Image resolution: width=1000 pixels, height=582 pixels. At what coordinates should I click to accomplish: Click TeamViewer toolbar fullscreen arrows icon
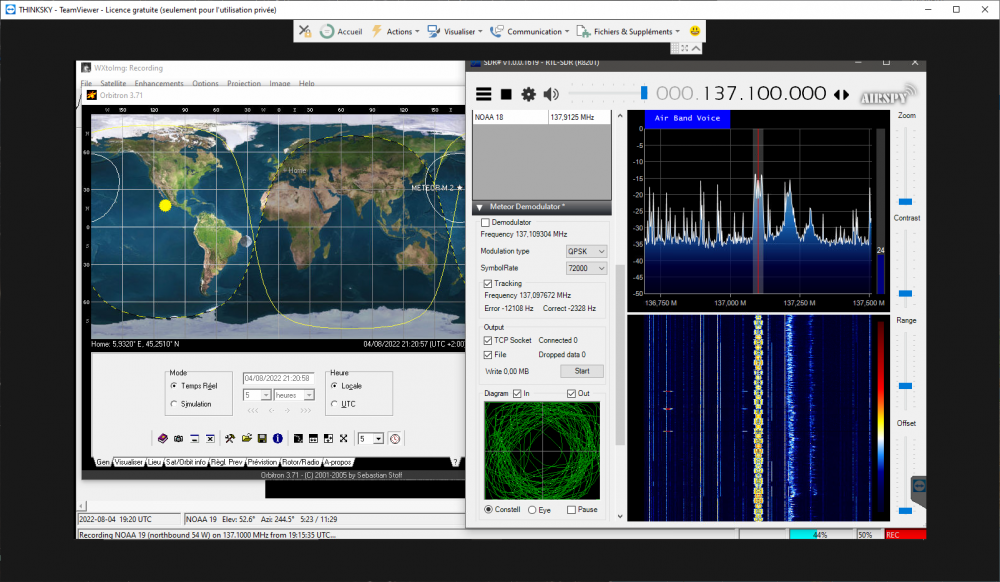click(x=684, y=48)
